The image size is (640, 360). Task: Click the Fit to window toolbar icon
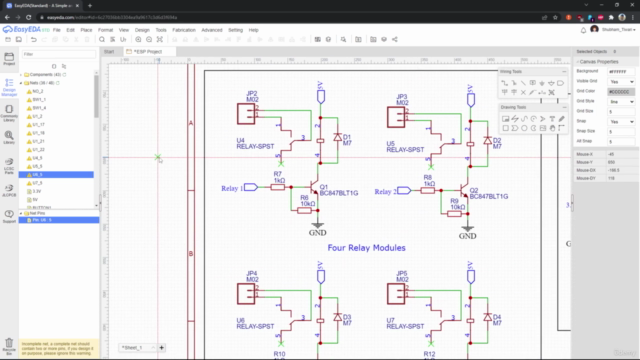(160, 40)
